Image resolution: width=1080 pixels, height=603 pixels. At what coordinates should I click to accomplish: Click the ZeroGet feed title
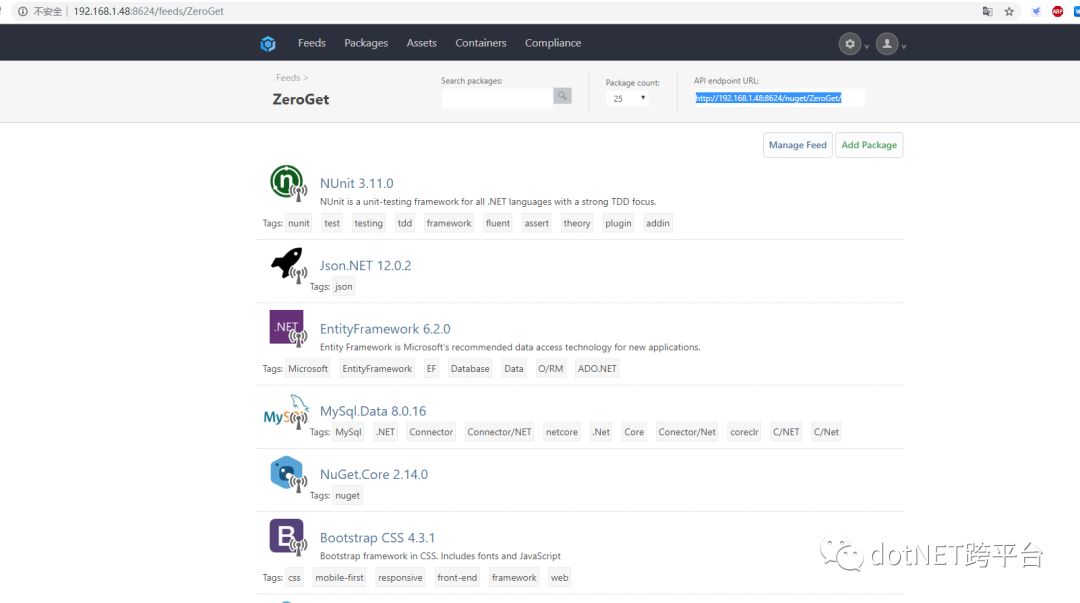[x=301, y=99]
